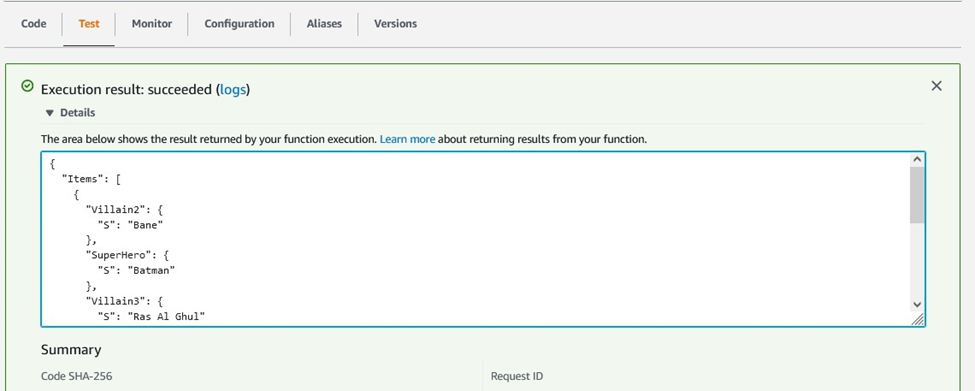Open the Versions tab
975x391 pixels.
point(395,24)
